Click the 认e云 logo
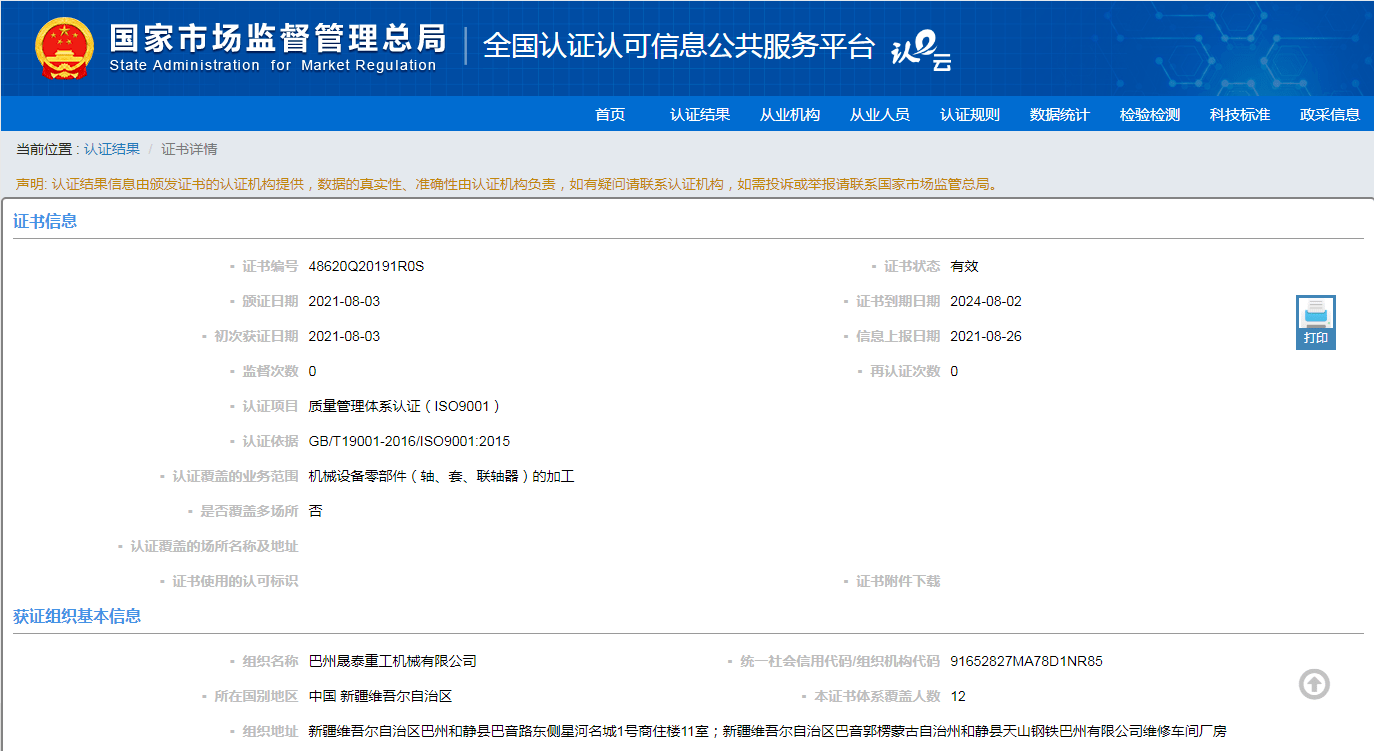The image size is (1374, 751). point(920,50)
